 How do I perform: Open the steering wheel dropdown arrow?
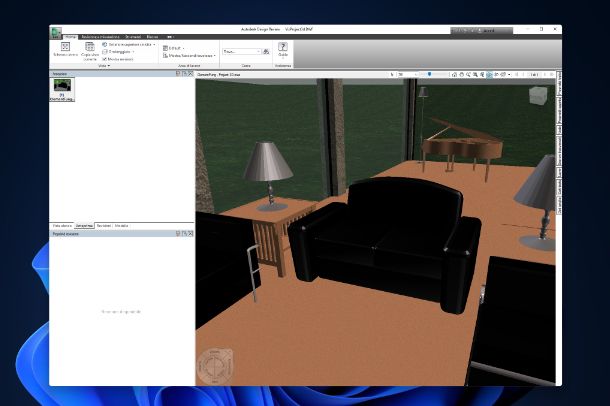click(509, 74)
